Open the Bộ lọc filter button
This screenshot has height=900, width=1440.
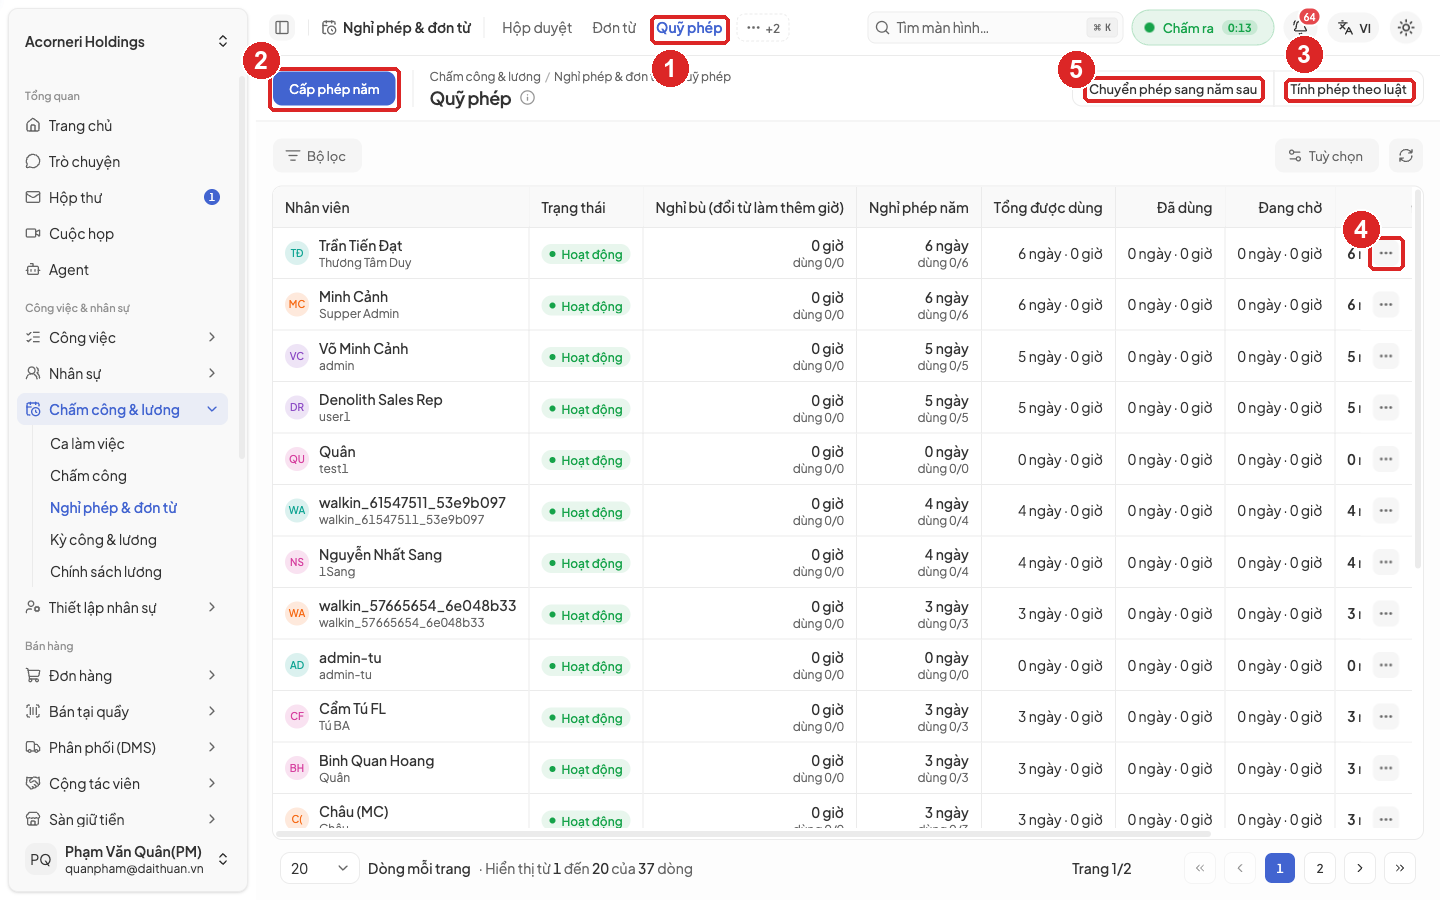click(317, 156)
